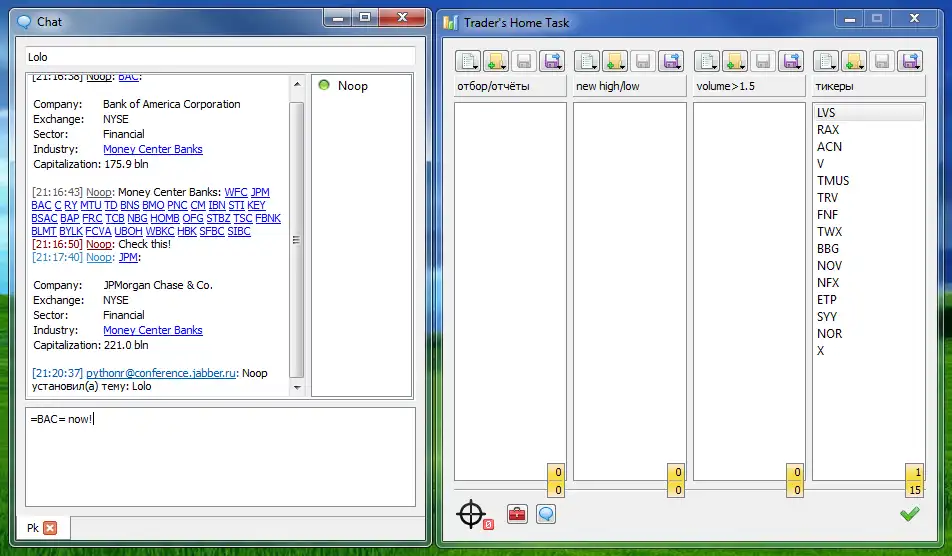This screenshot has height=556, width=952.
Task: Select V in the тикеры list
Action: click(x=869, y=164)
